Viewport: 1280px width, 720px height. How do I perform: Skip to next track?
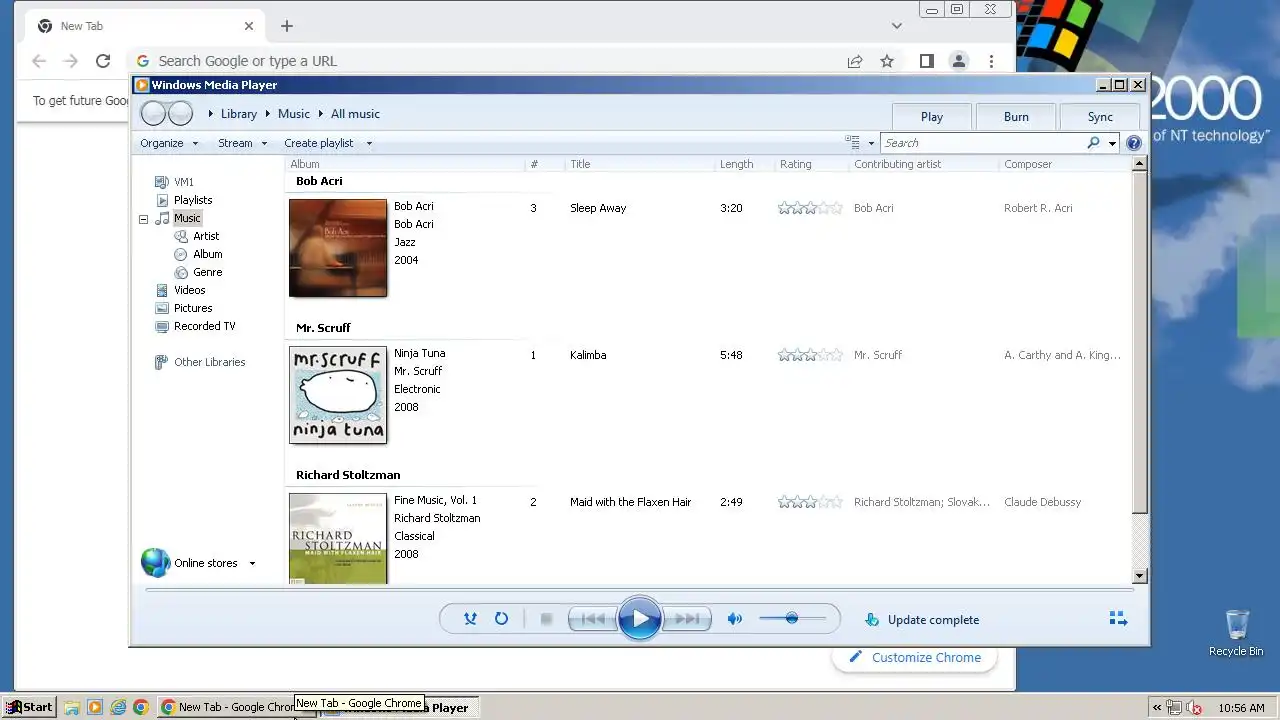pos(688,619)
